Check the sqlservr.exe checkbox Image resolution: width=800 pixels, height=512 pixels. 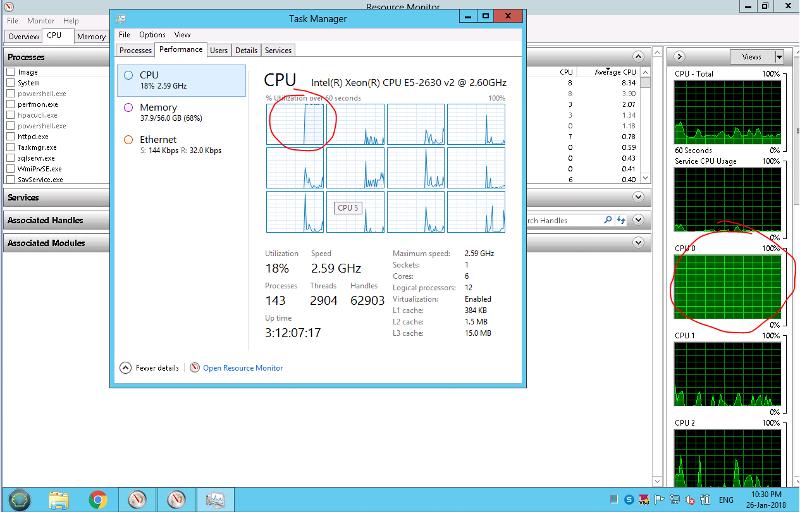[x=10, y=158]
